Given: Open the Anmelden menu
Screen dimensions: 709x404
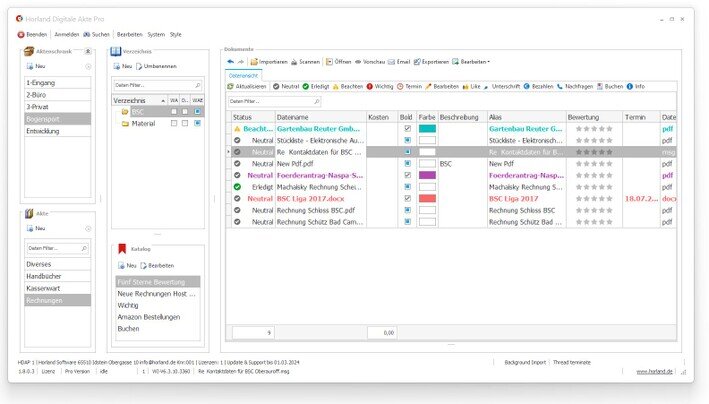Looking at the screenshot, I should [x=66, y=34].
